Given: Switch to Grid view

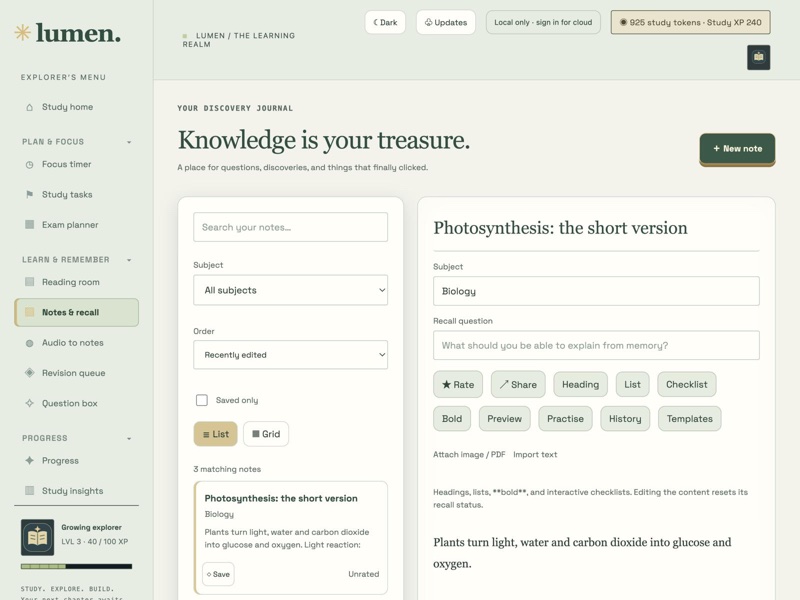Looking at the screenshot, I should click(266, 434).
